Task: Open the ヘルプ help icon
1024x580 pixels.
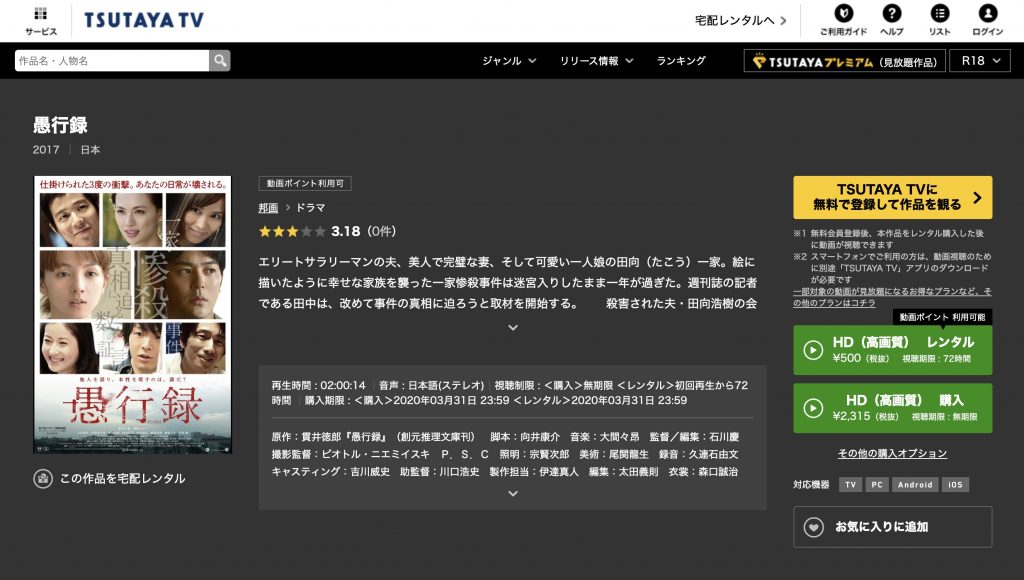Action: 891,14
